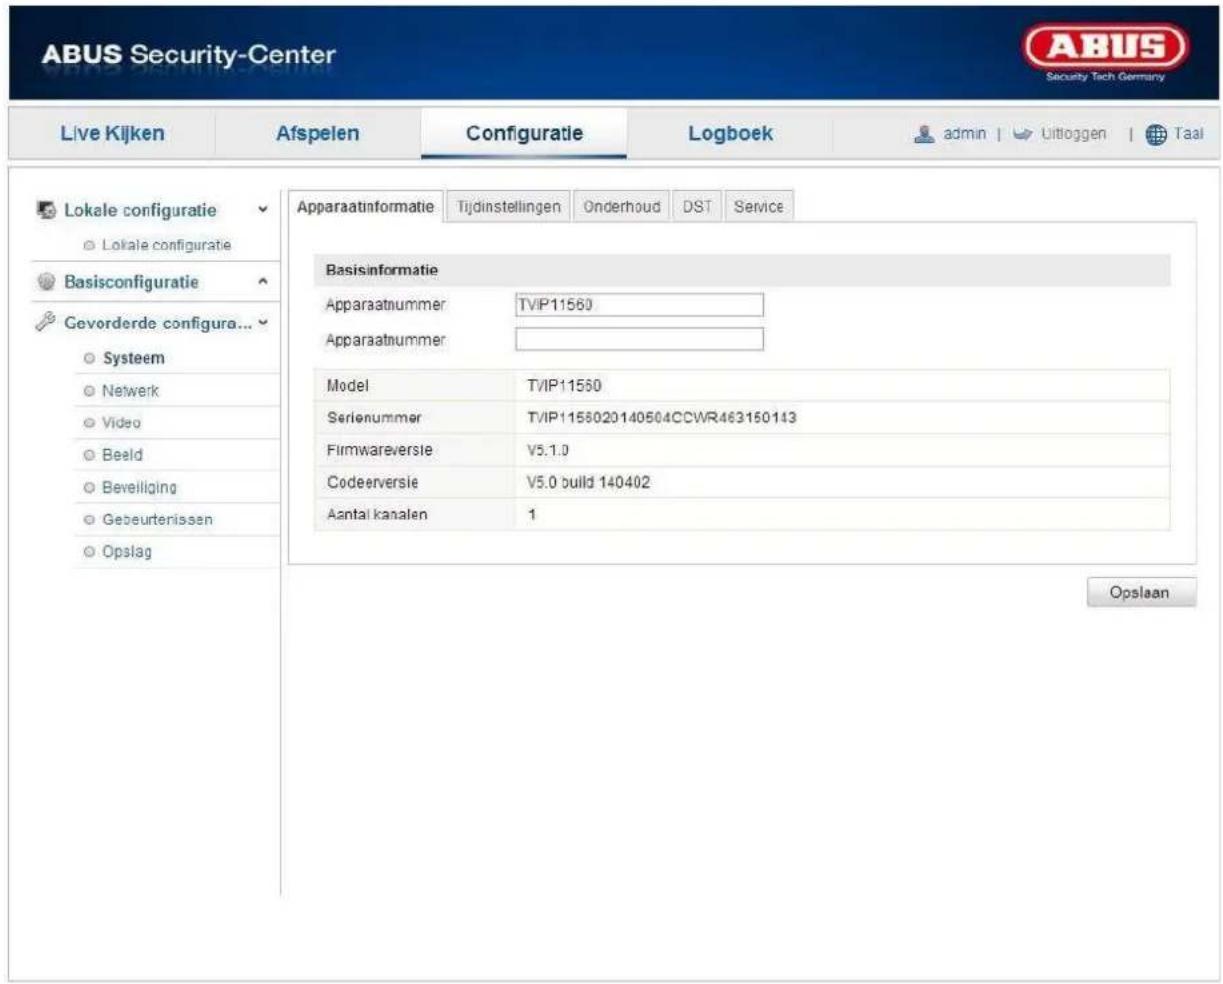Viewport: 1223px width, 984px height.
Task: Switch to the Afspelen tab
Action: tap(318, 133)
